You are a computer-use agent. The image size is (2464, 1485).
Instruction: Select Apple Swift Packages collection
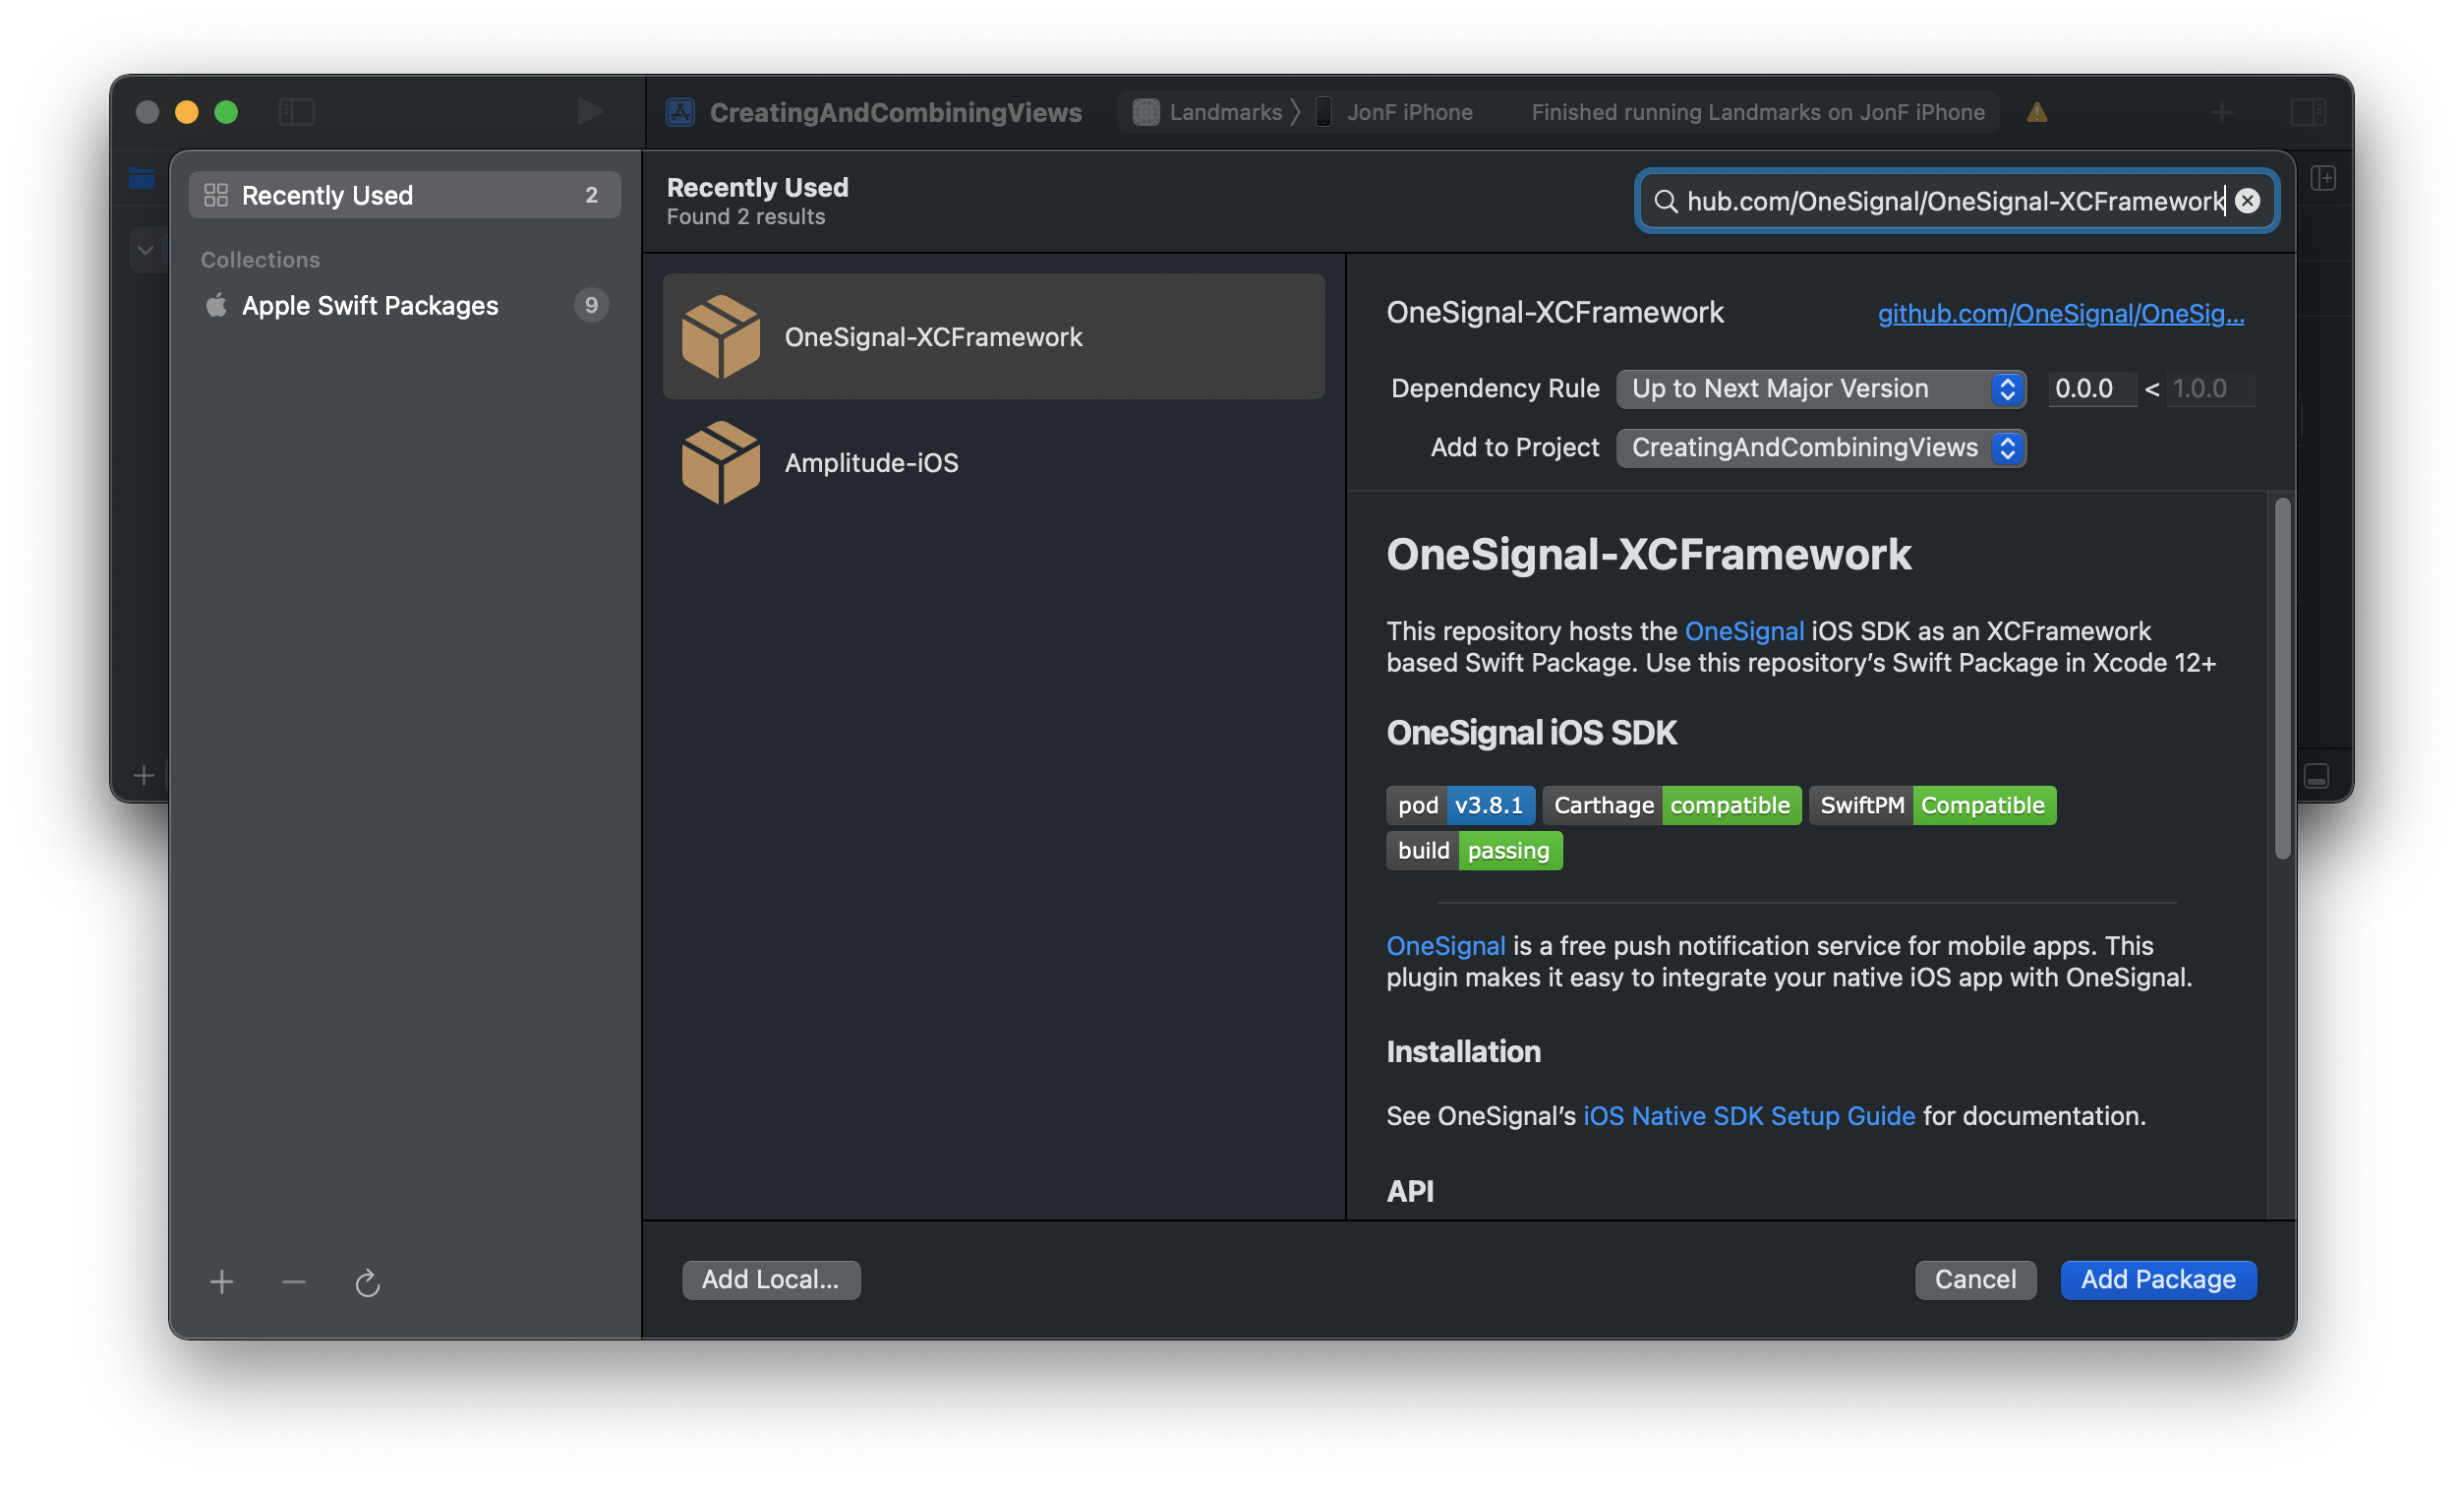coord(370,305)
